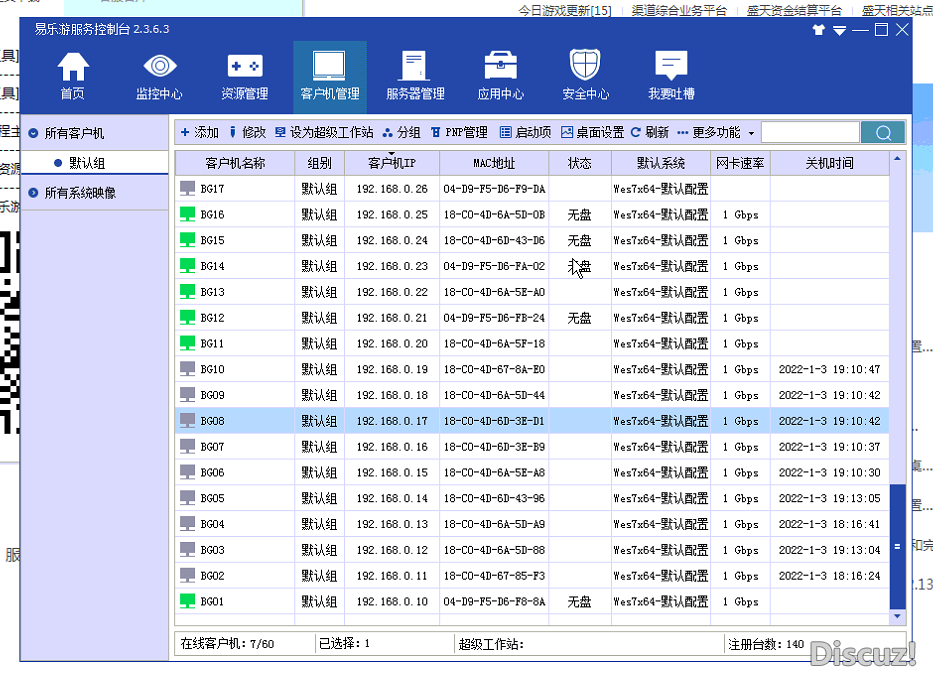Click green monitor icon of BG13
The width and height of the screenshot is (933, 678).
pos(187,292)
